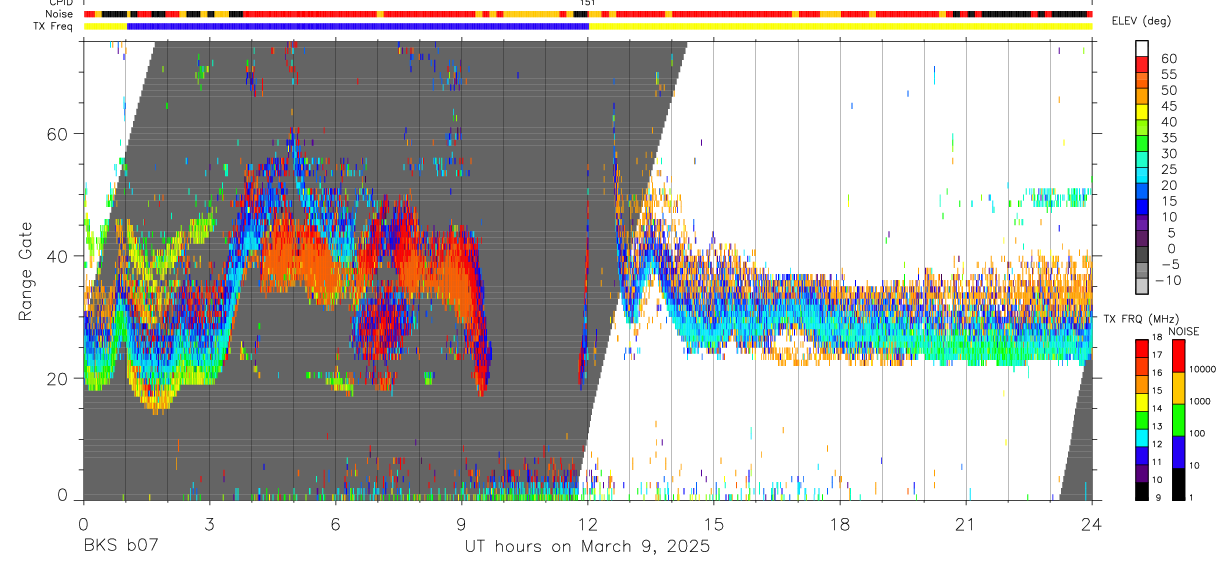Select the 'UT hours on March 9, 2025' axis title

(x=587, y=547)
